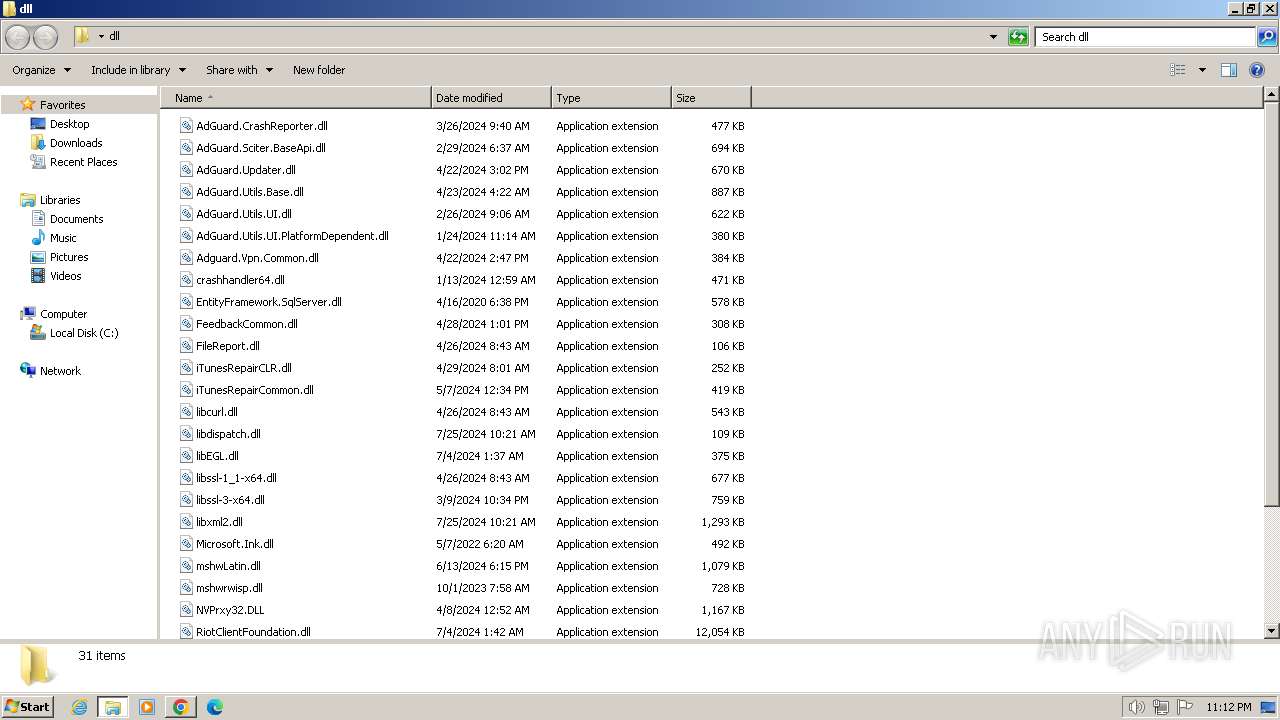Open Microsoft Edge from taskbar
This screenshot has width=1280, height=720.
[215, 707]
